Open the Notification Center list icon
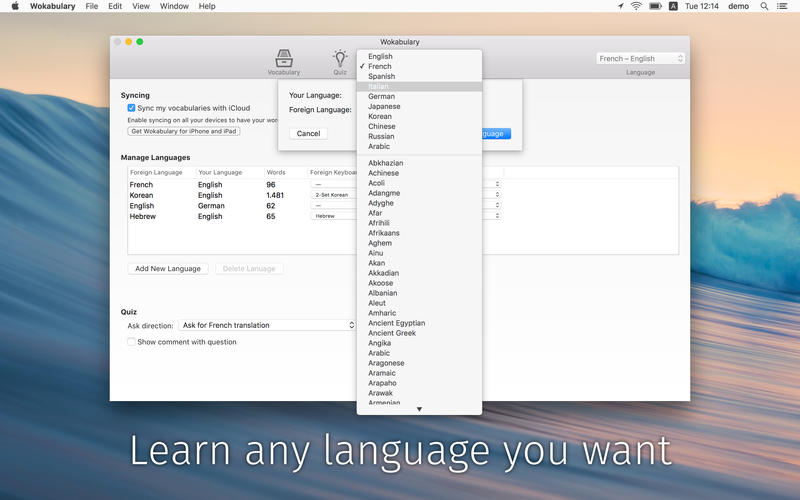The width and height of the screenshot is (800, 500). click(x=784, y=6)
